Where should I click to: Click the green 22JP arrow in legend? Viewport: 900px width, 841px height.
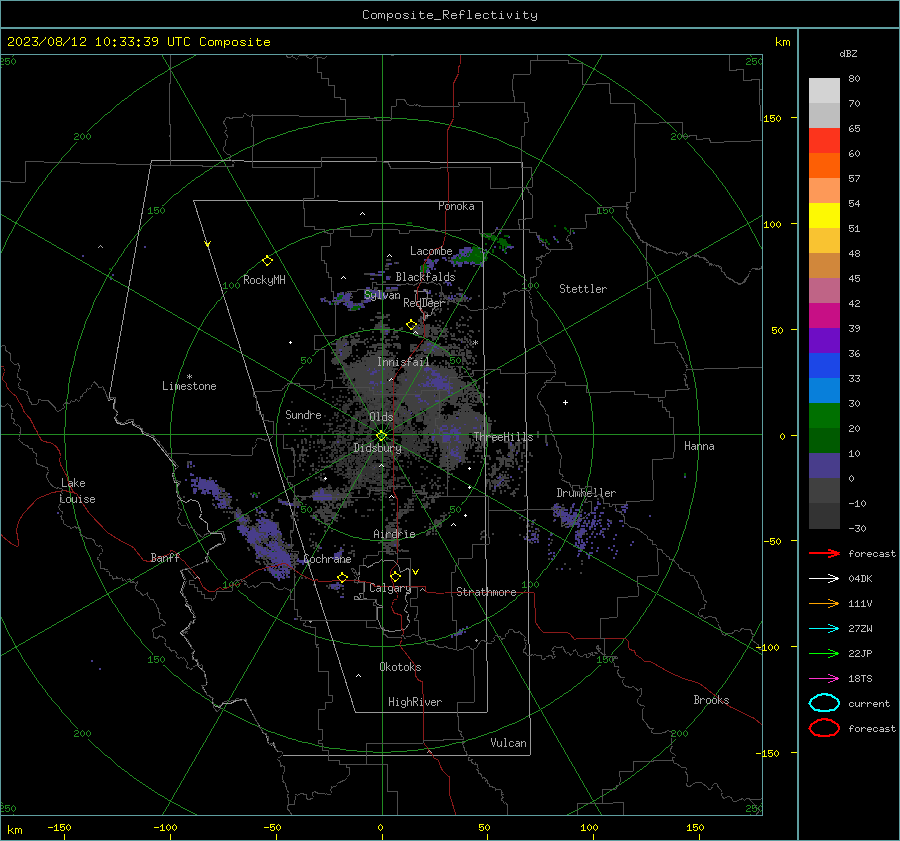(824, 653)
